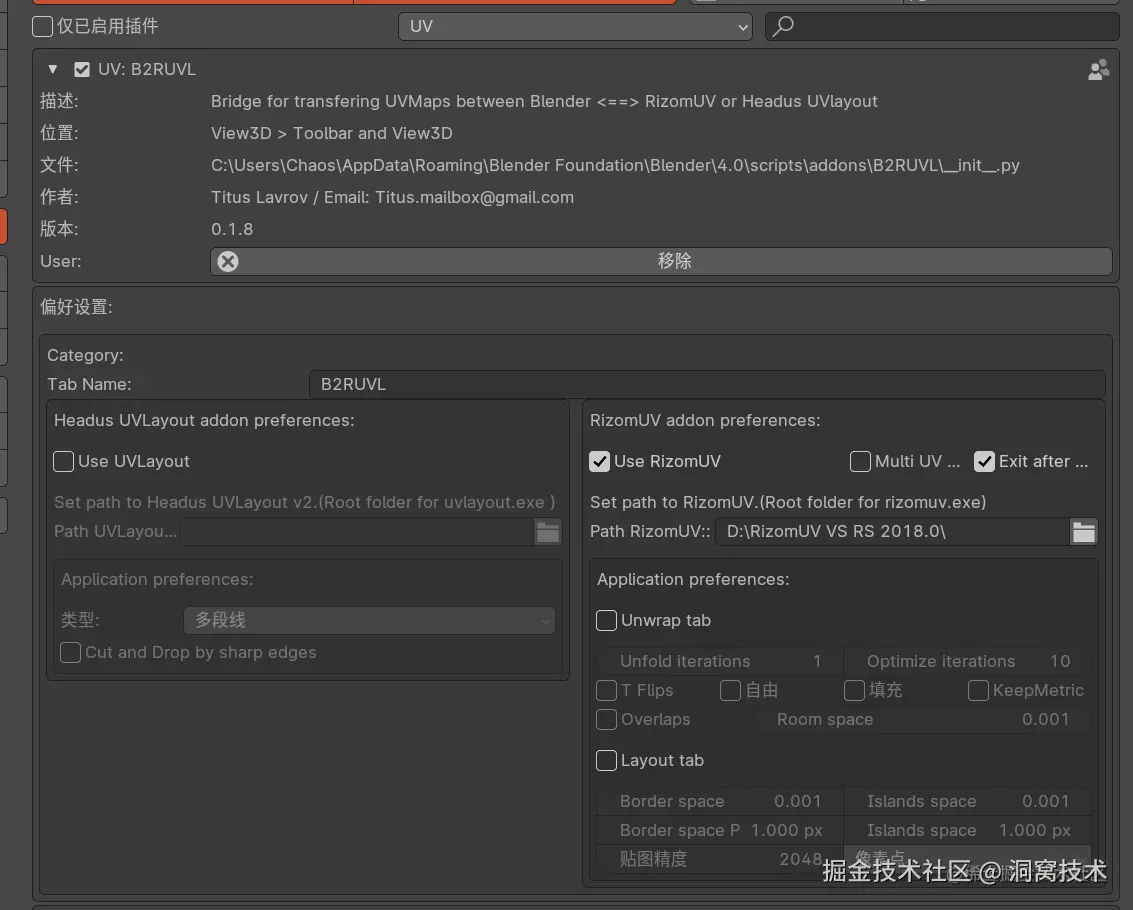The height and width of the screenshot is (910, 1133).
Task: Enable the Overlaps checkbox
Action: click(x=606, y=719)
